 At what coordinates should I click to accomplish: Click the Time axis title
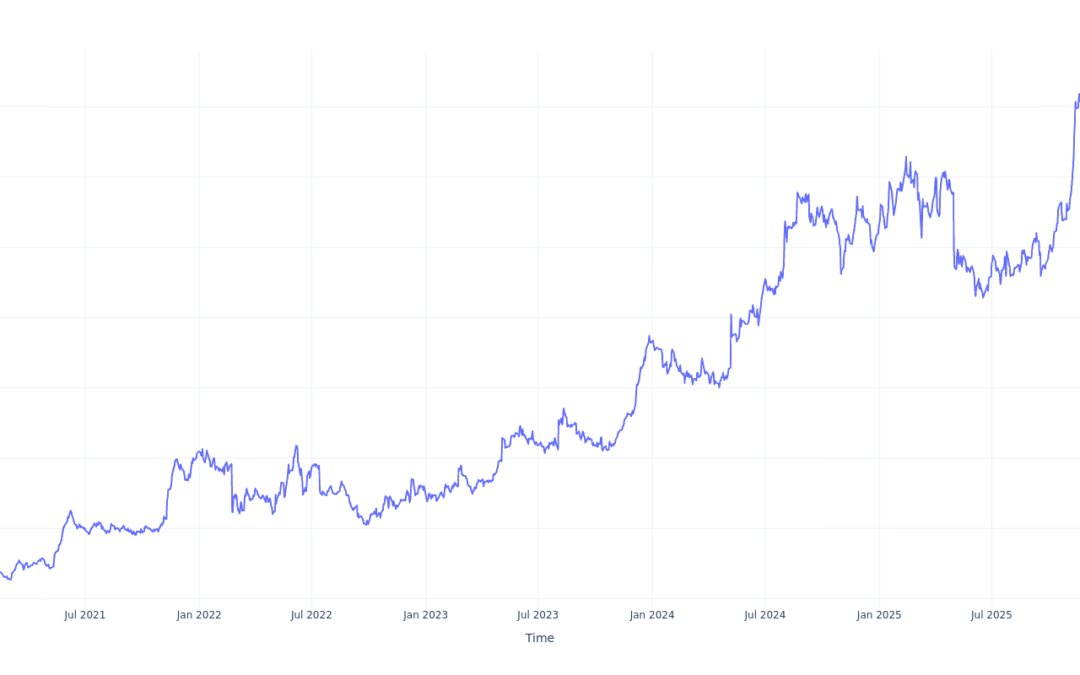(539, 638)
